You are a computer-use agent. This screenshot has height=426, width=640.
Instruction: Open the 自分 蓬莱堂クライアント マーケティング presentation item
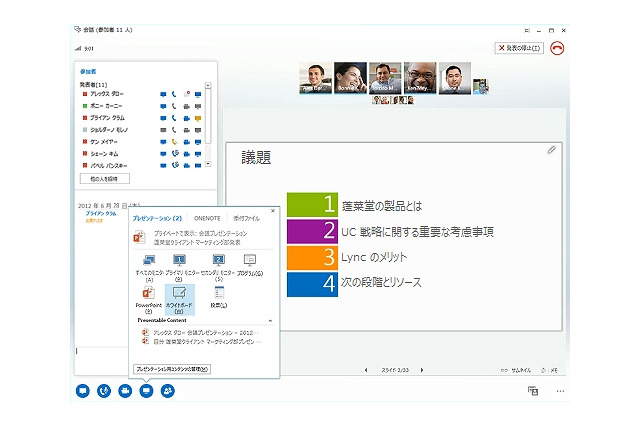(201, 341)
